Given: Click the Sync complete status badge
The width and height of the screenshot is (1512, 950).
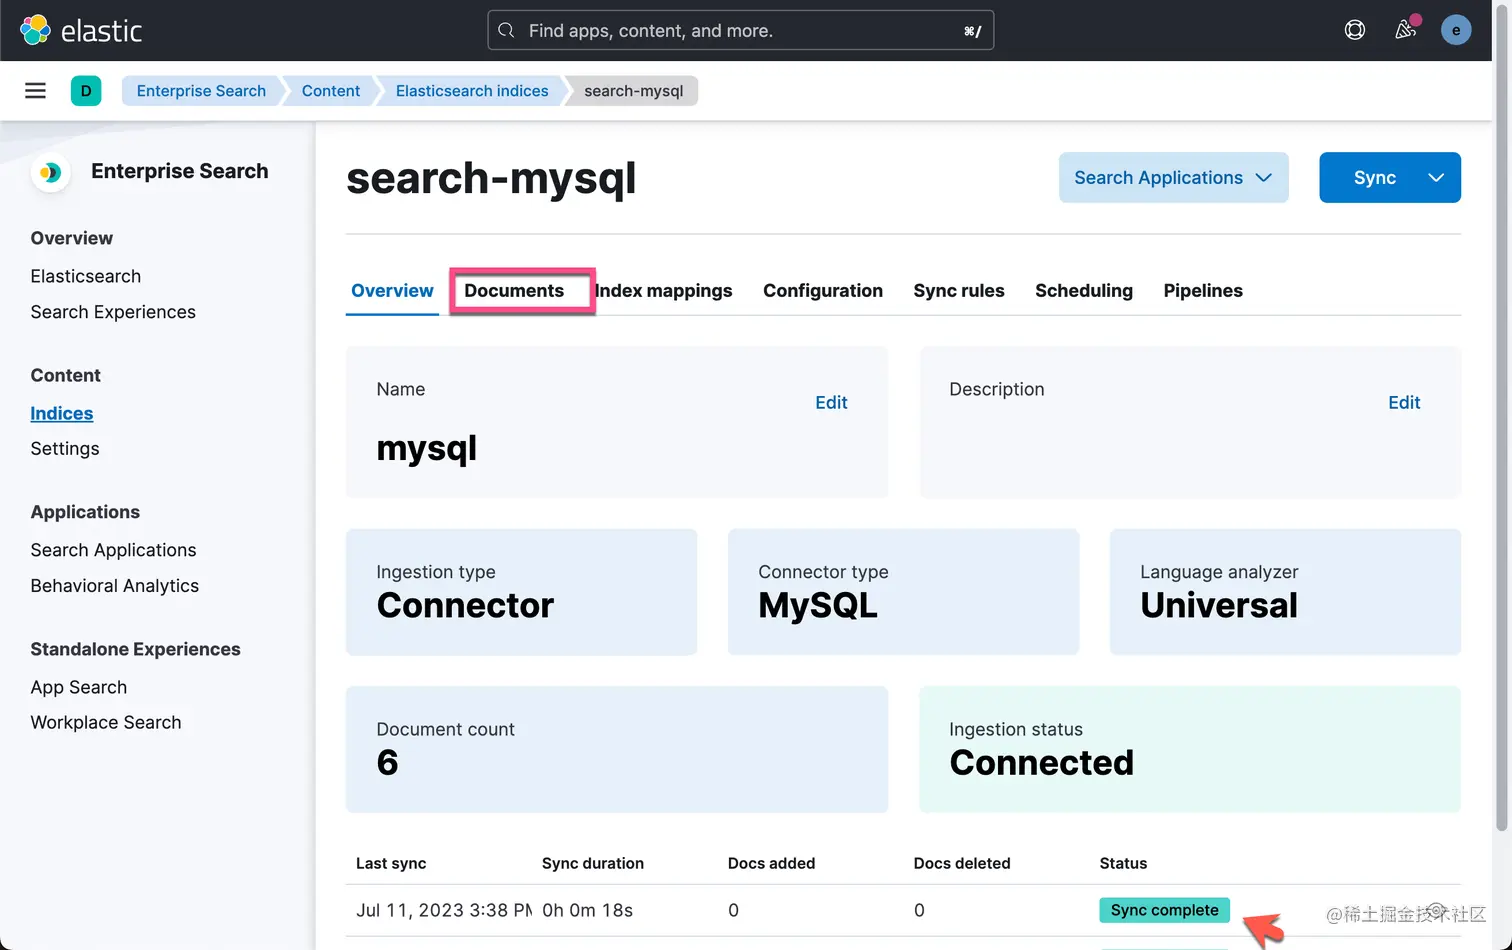Looking at the screenshot, I should coord(1164,910).
